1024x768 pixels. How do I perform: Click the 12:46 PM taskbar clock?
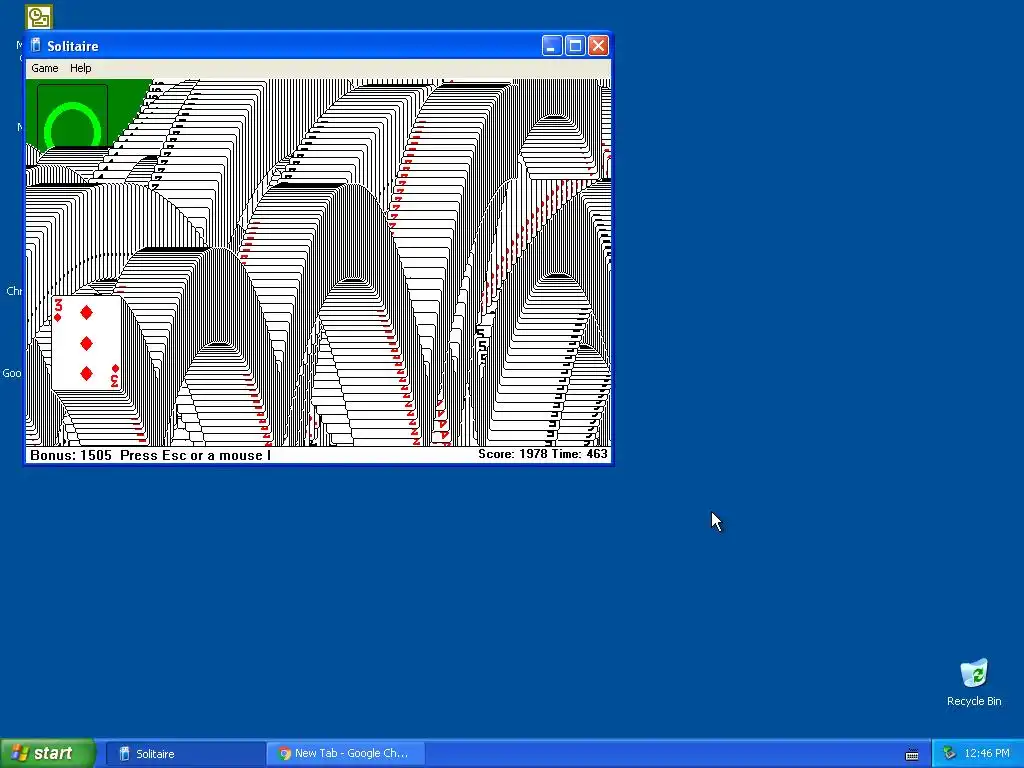tap(987, 754)
